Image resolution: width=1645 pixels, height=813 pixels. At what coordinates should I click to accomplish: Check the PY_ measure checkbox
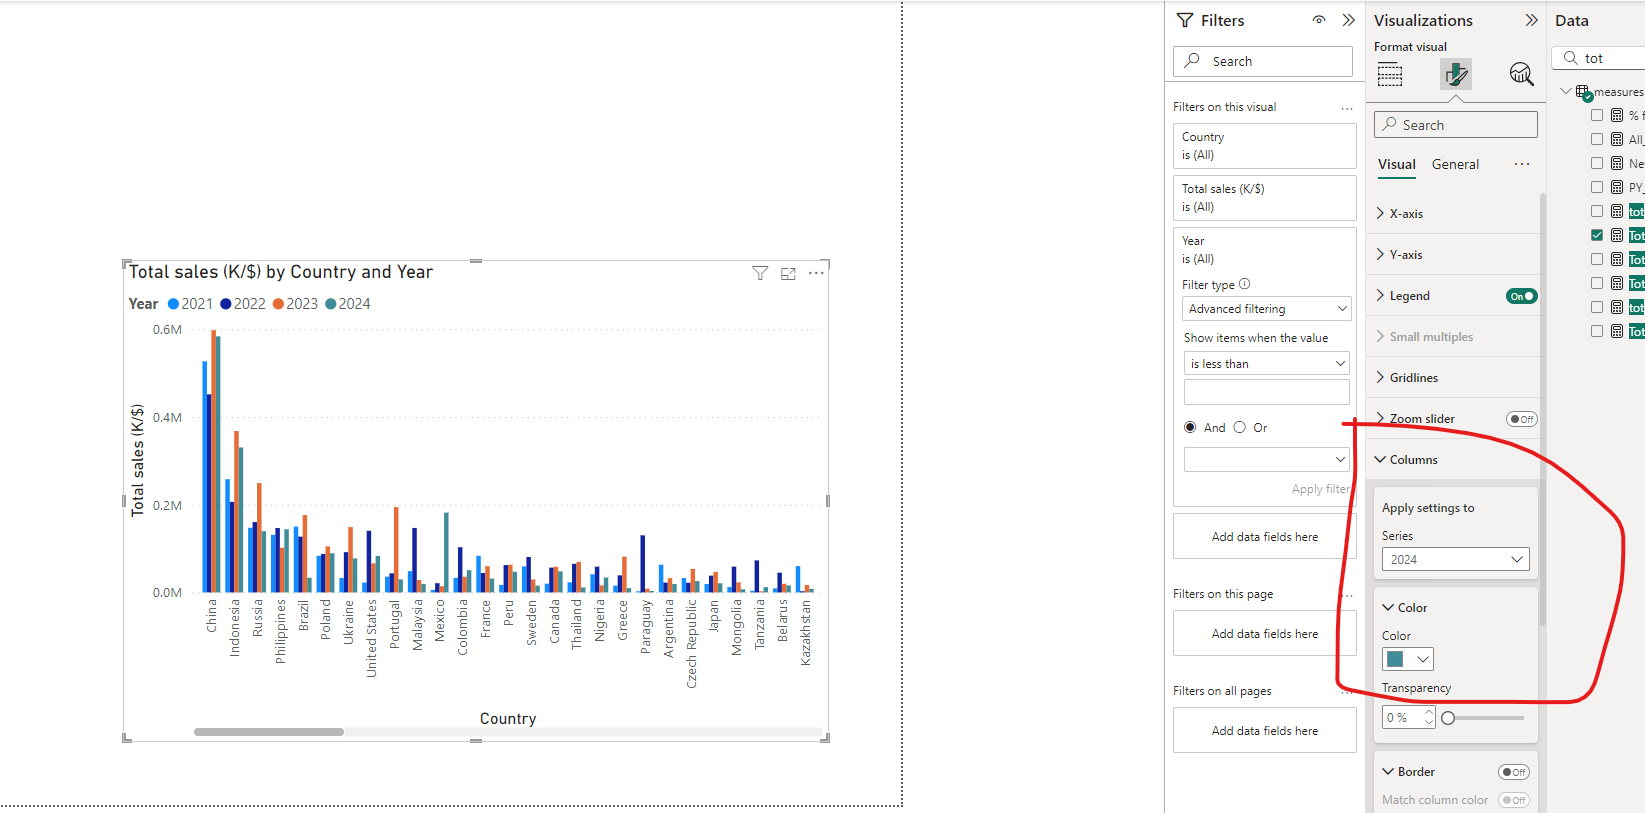(1597, 187)
